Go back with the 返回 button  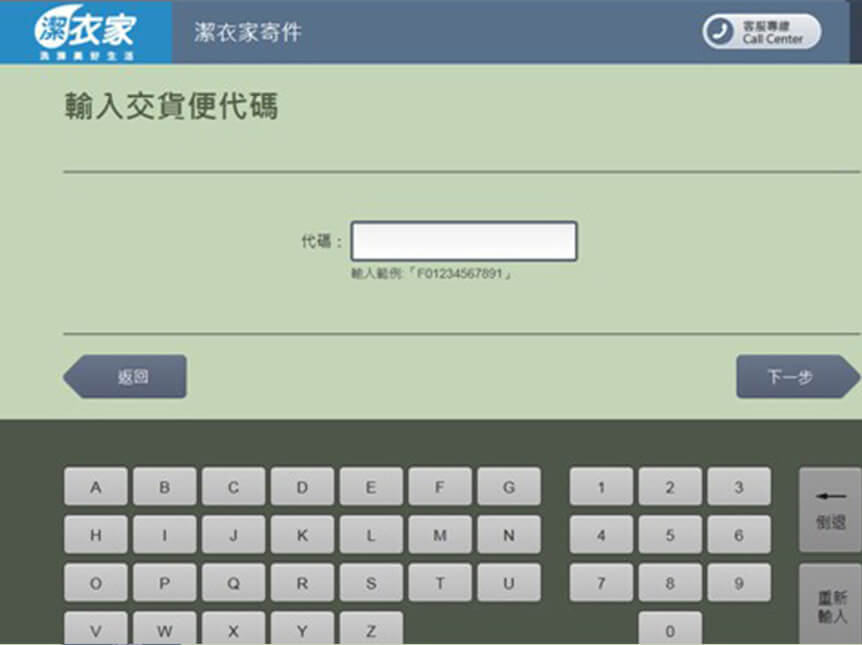click(x=126, y=377)
